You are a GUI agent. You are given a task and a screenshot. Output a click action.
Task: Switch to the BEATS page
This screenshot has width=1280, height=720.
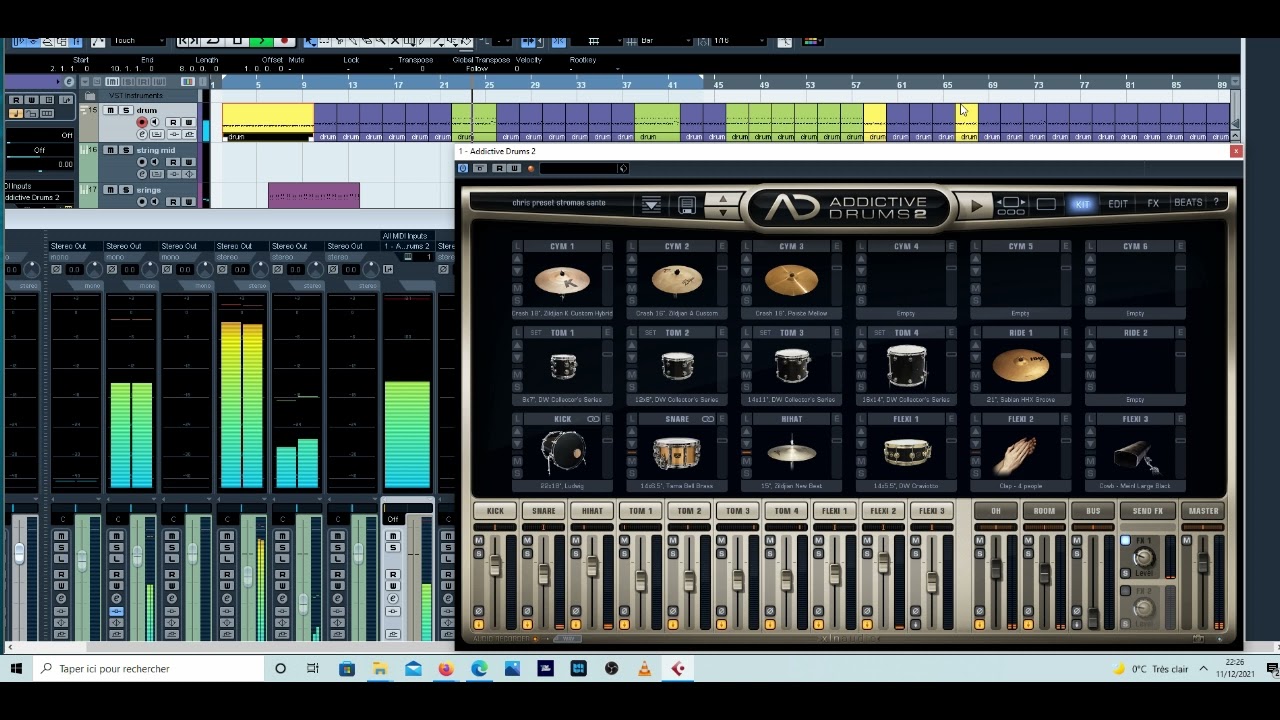point(1188,203)
